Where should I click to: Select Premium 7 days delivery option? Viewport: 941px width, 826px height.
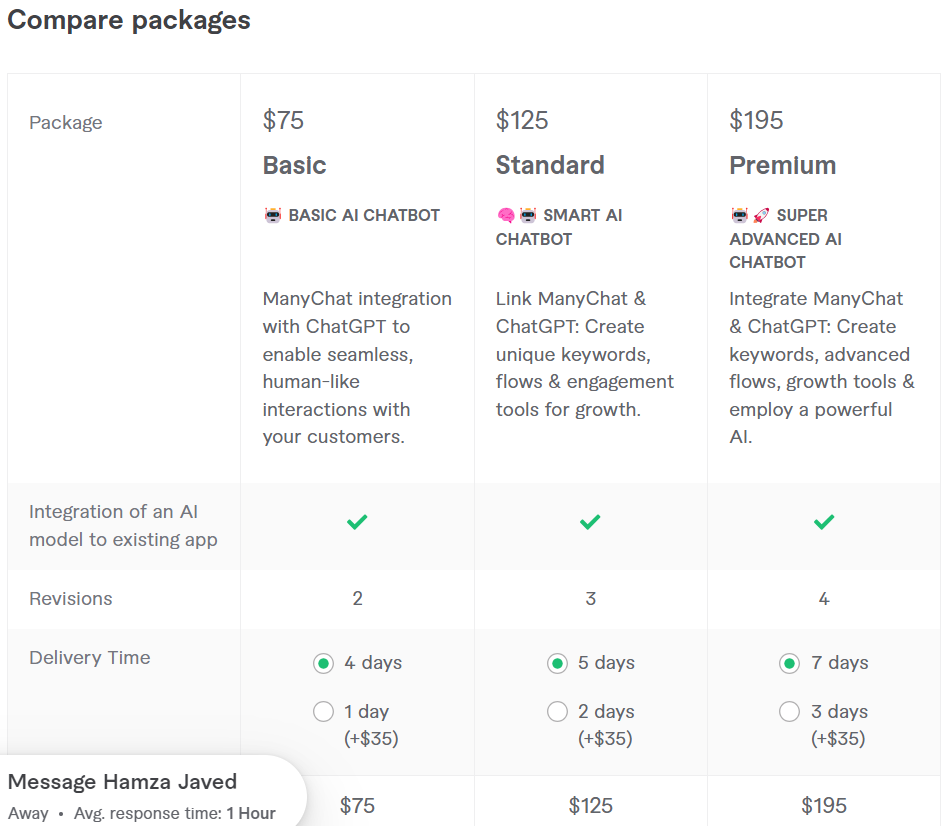click(x=790, y=663)
